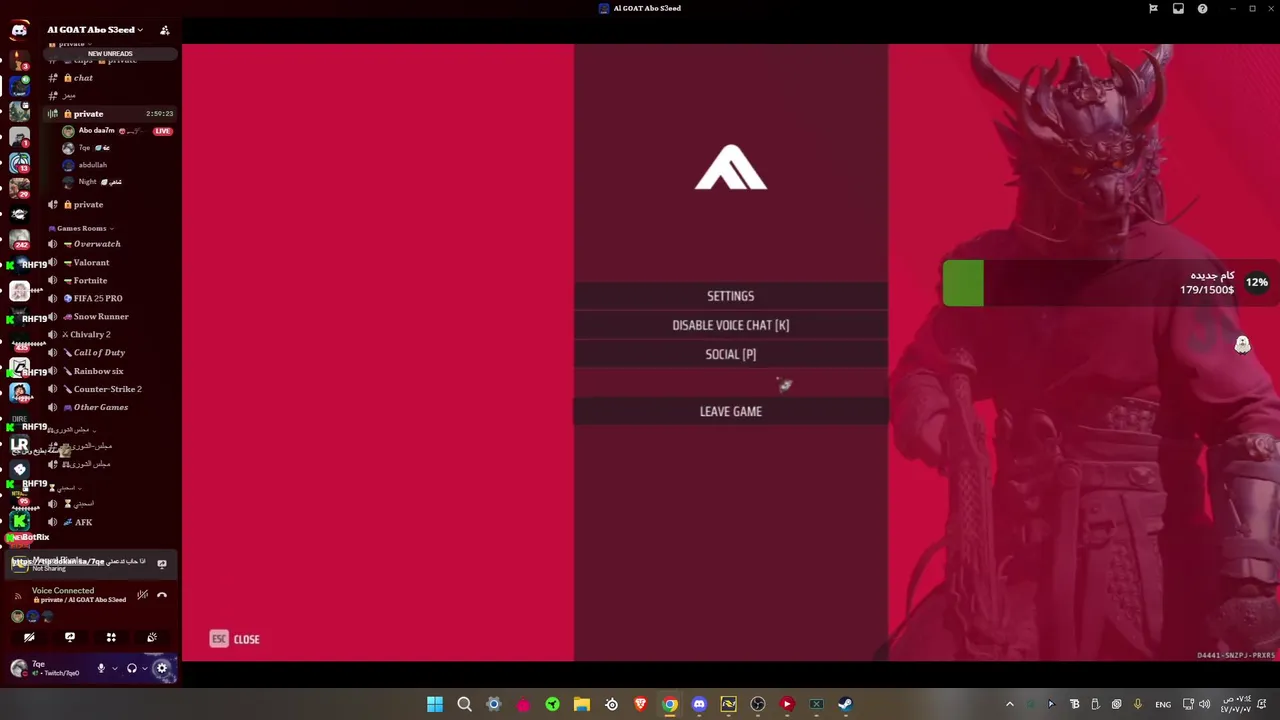Select the active private voice channel
This screenshot has height=720, width=1280.
[110, 113]
